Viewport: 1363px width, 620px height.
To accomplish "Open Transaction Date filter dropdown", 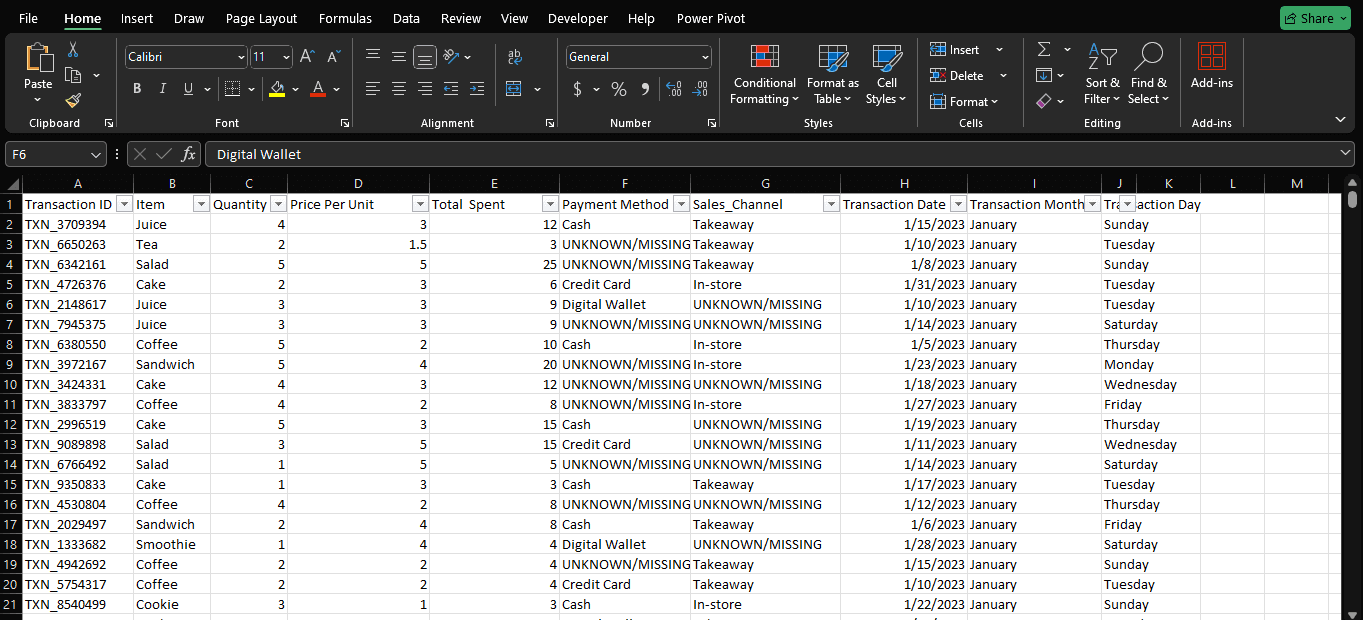I will [x=958, y=204].
